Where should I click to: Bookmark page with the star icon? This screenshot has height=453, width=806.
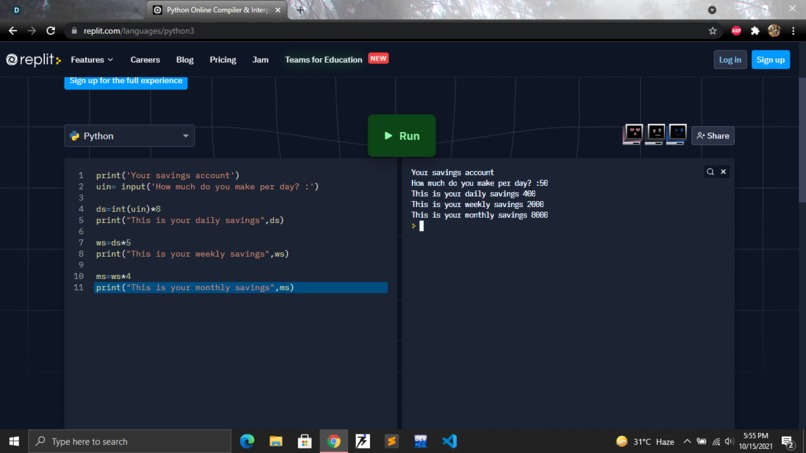click(x=712, y=31)
